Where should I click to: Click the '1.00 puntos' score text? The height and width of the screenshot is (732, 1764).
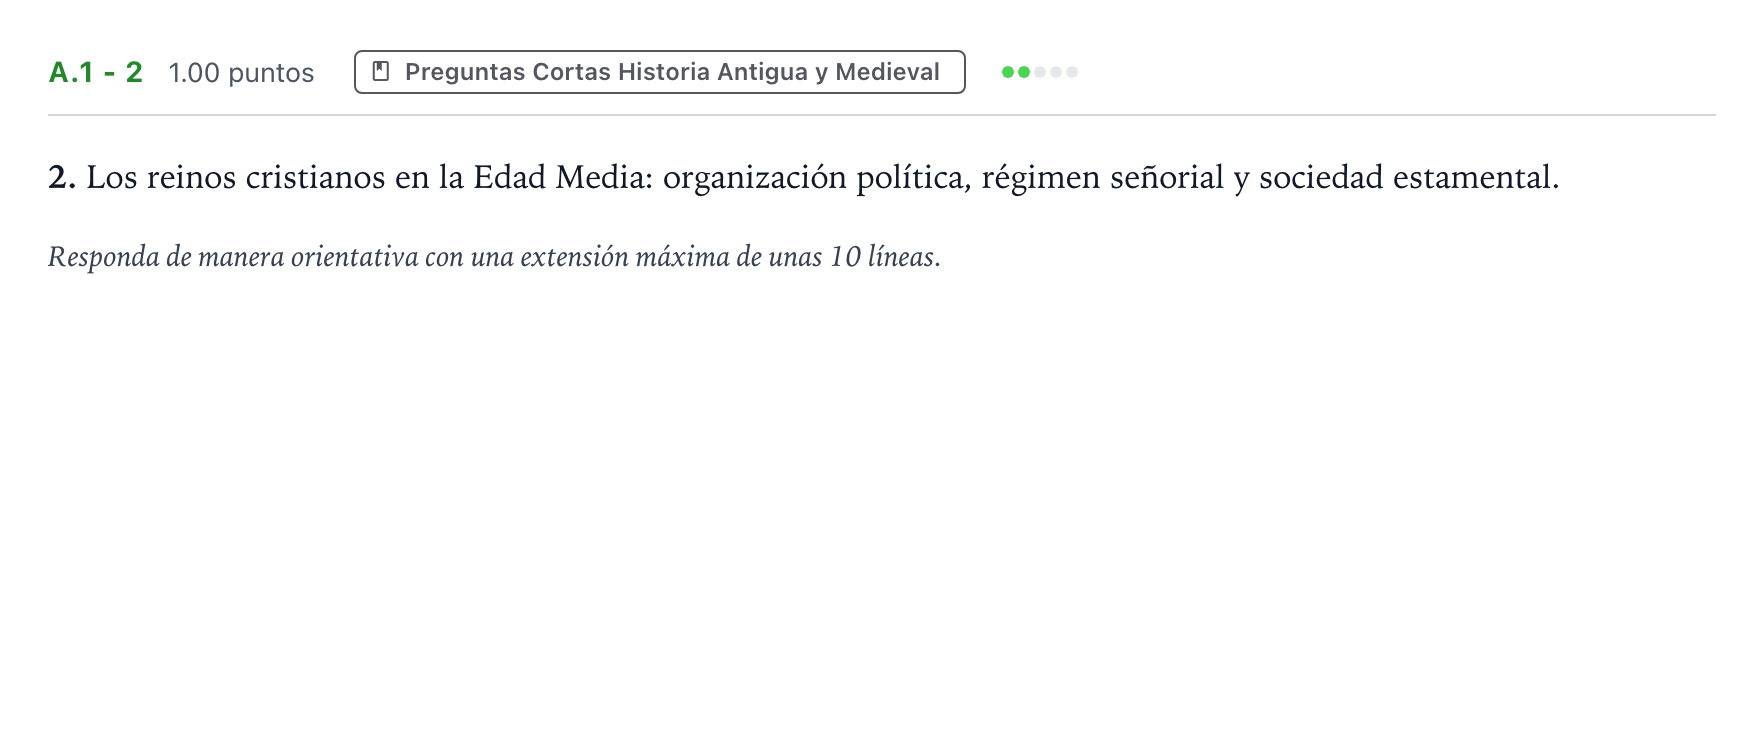pos(241,73)
